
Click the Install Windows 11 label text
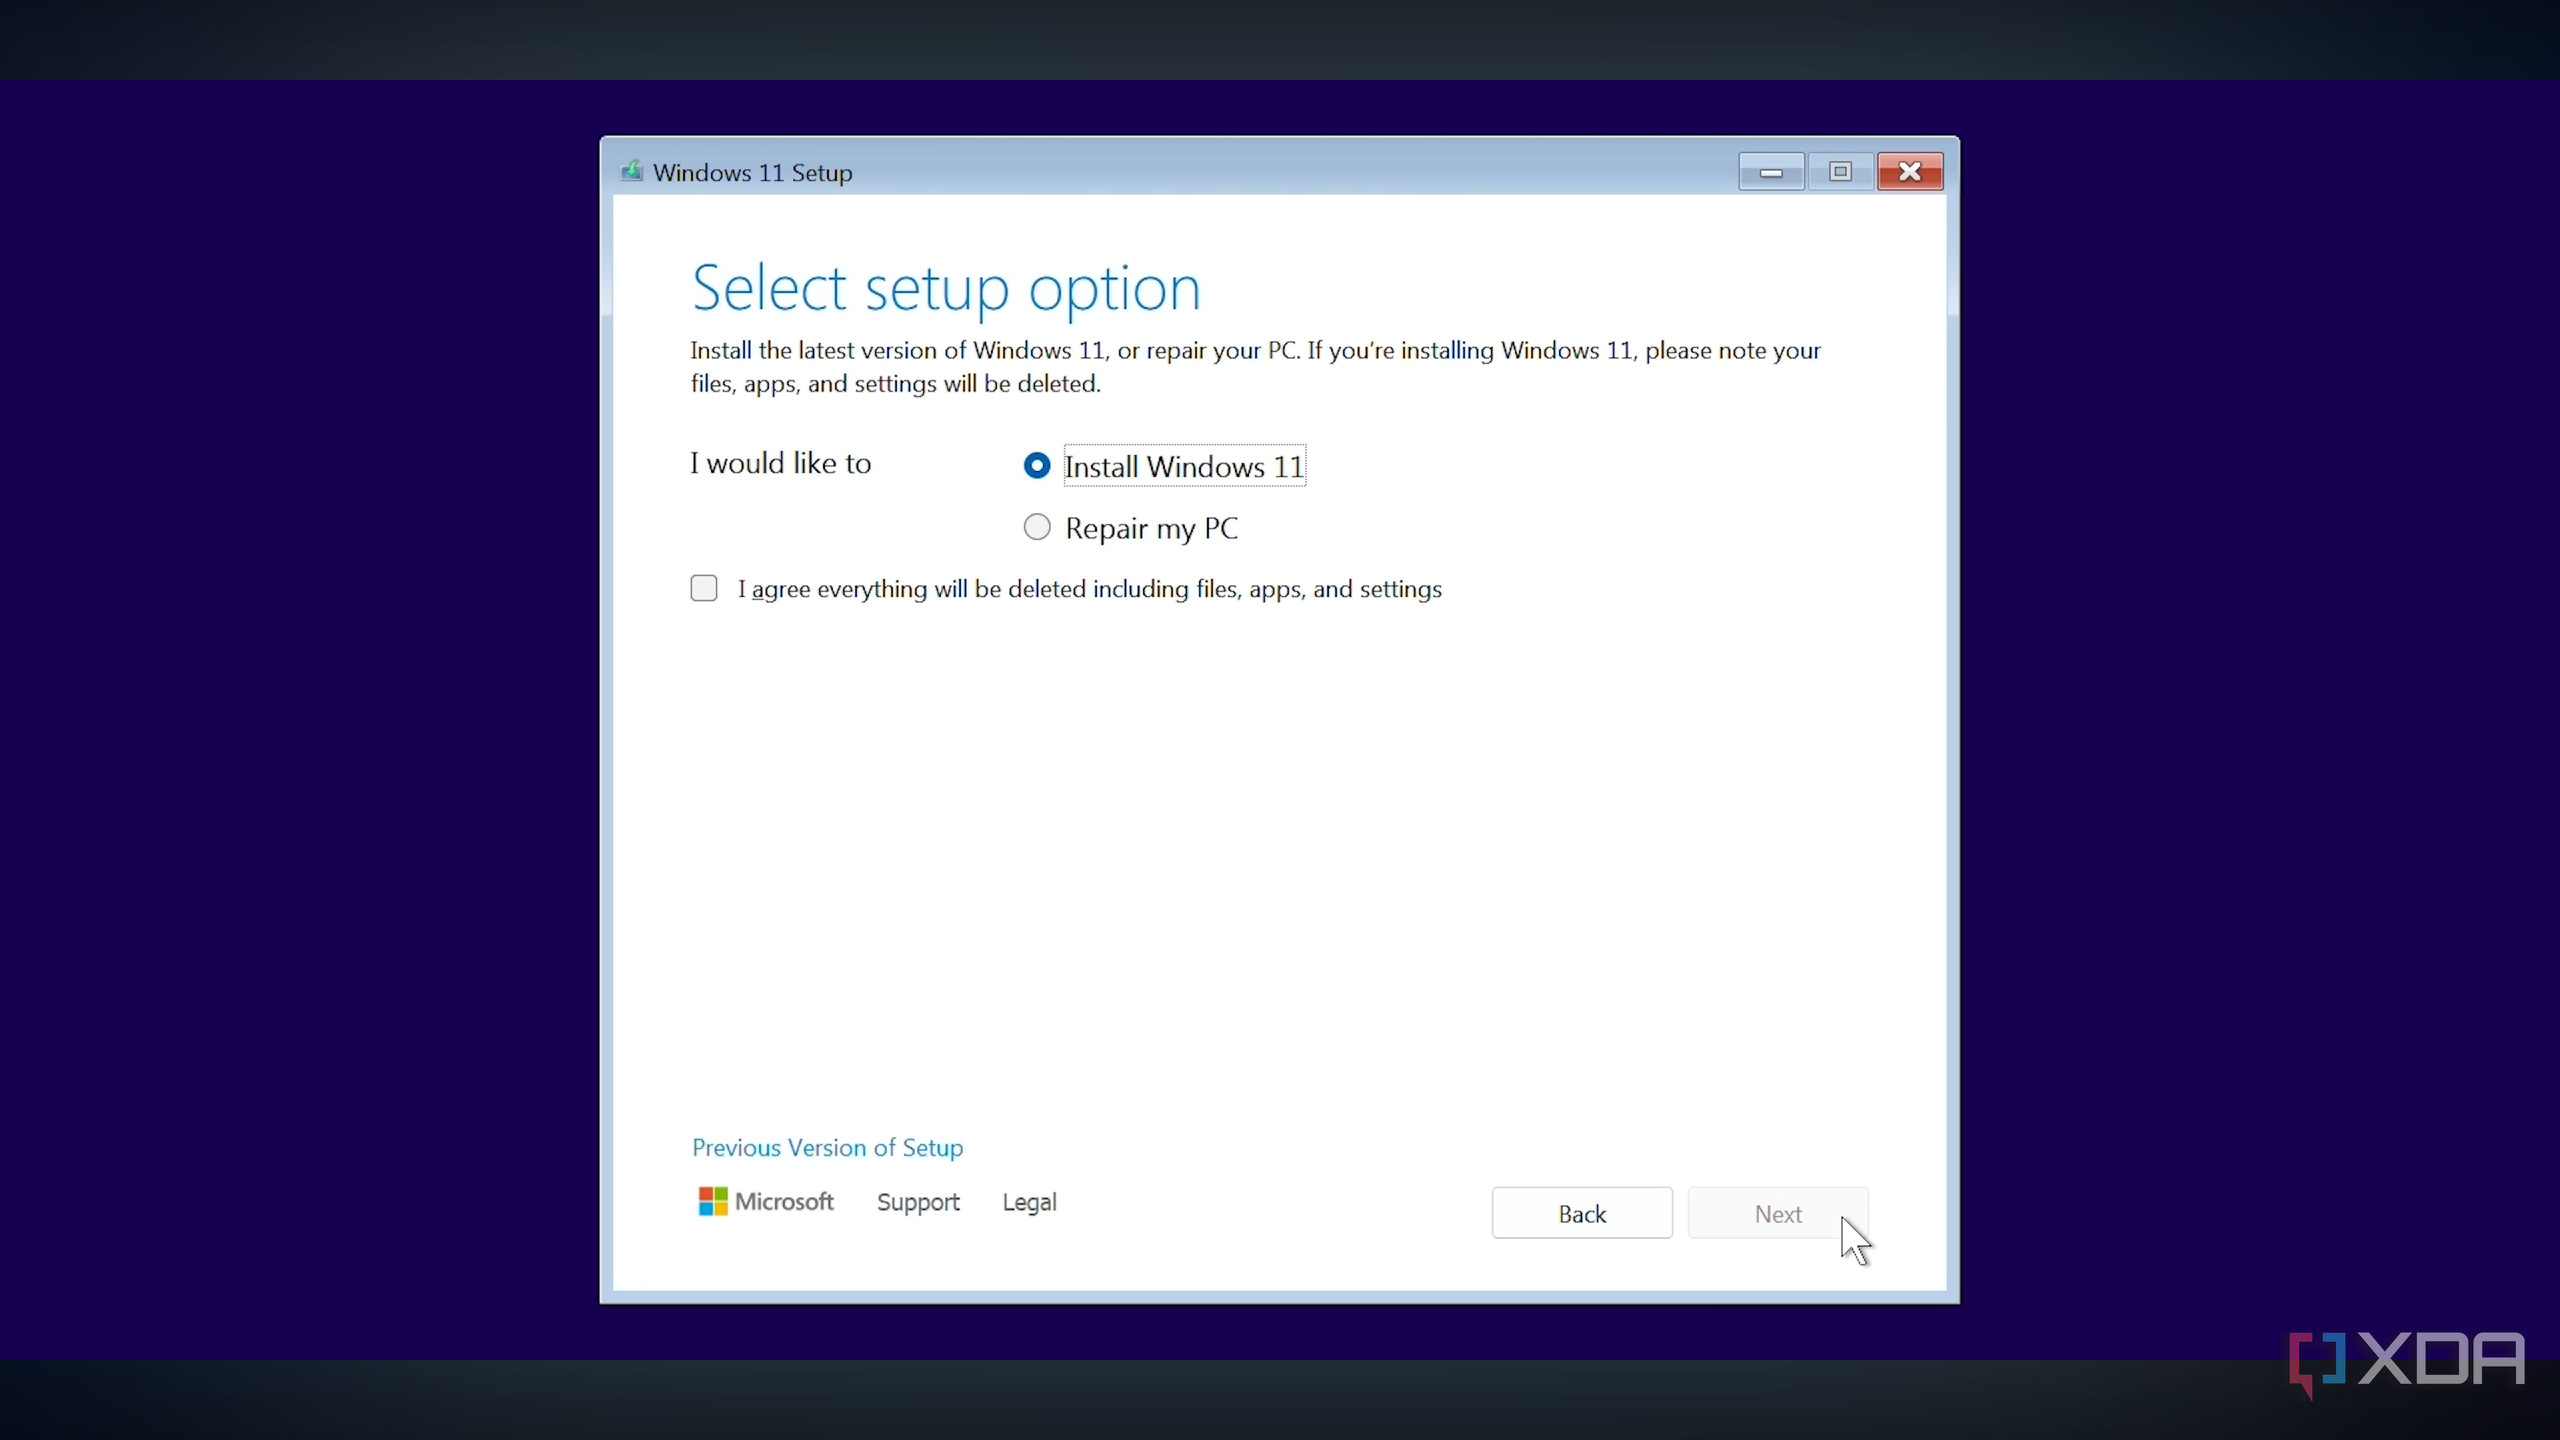(x=1184, y=466)
